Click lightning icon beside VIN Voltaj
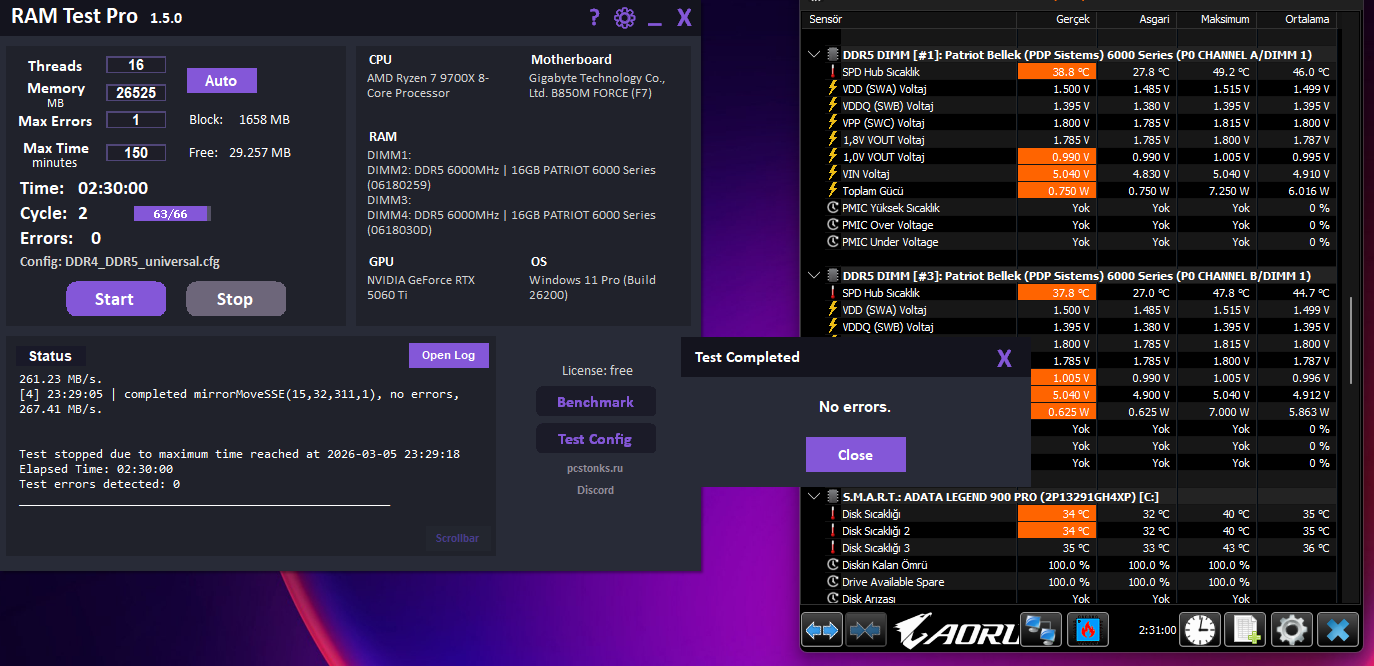 point(832,174)
